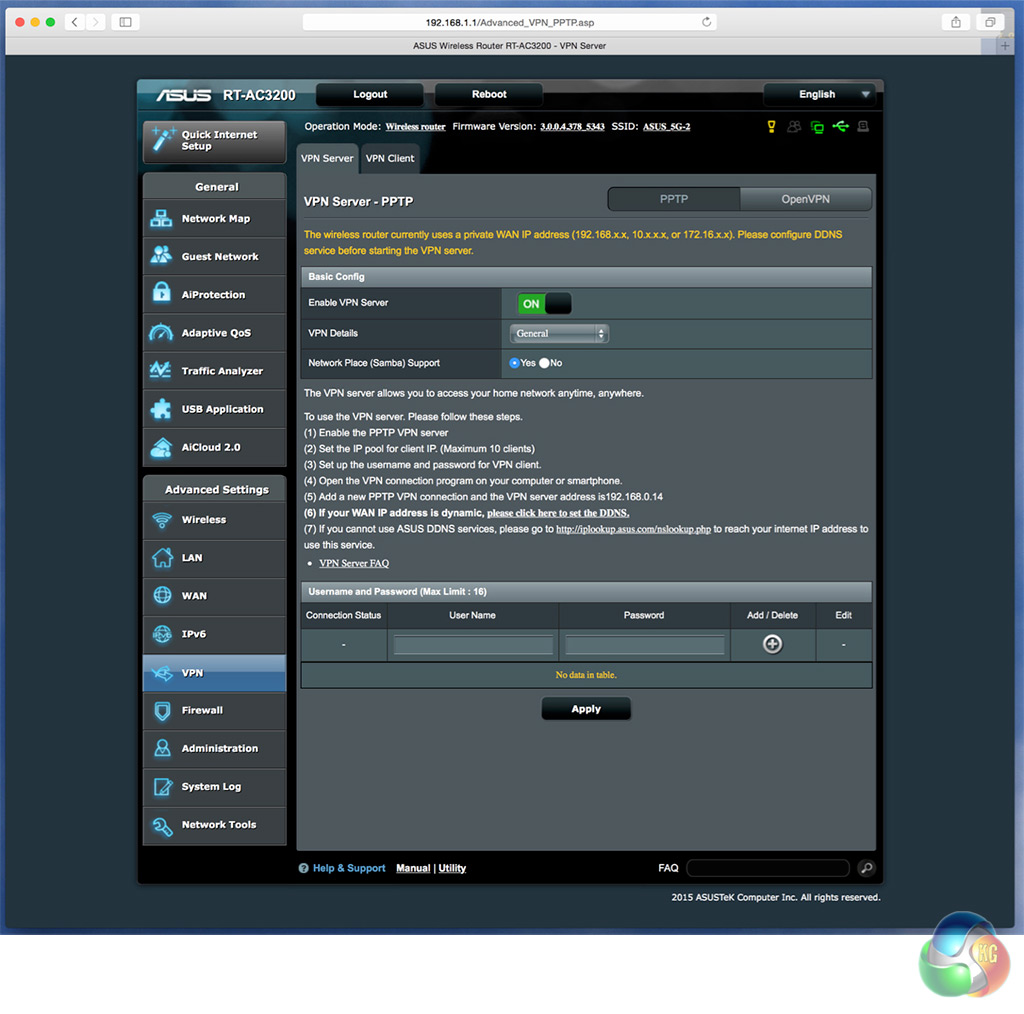The image size is (1024, 1014).
Task: Open AiProtection page
Action: tap(214, 294)
